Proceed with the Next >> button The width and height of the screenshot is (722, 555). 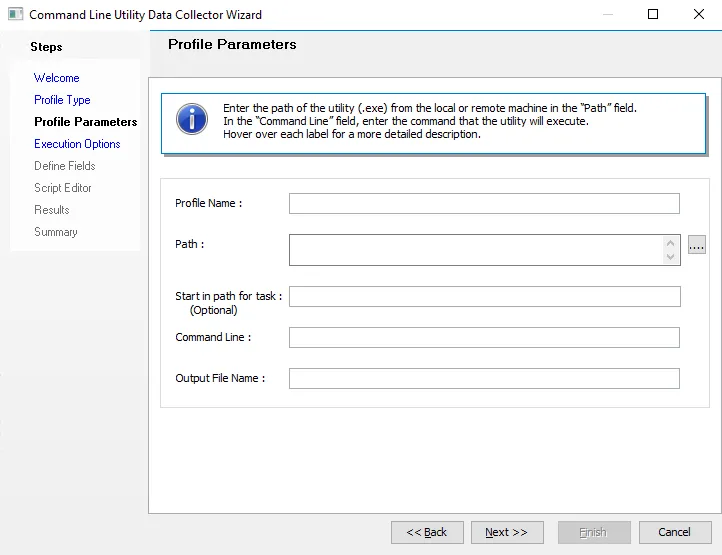tap(507, 532)
